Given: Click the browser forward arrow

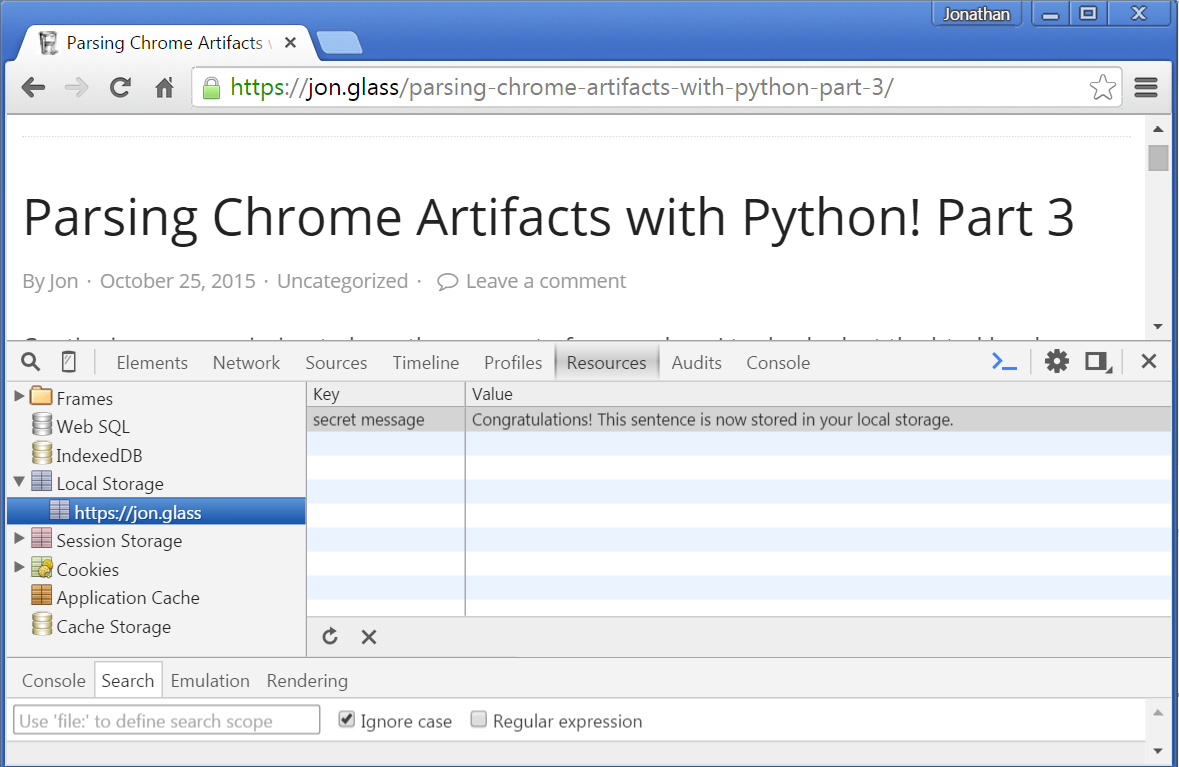Looking at the screenshot, I should (x=76, y=88).
